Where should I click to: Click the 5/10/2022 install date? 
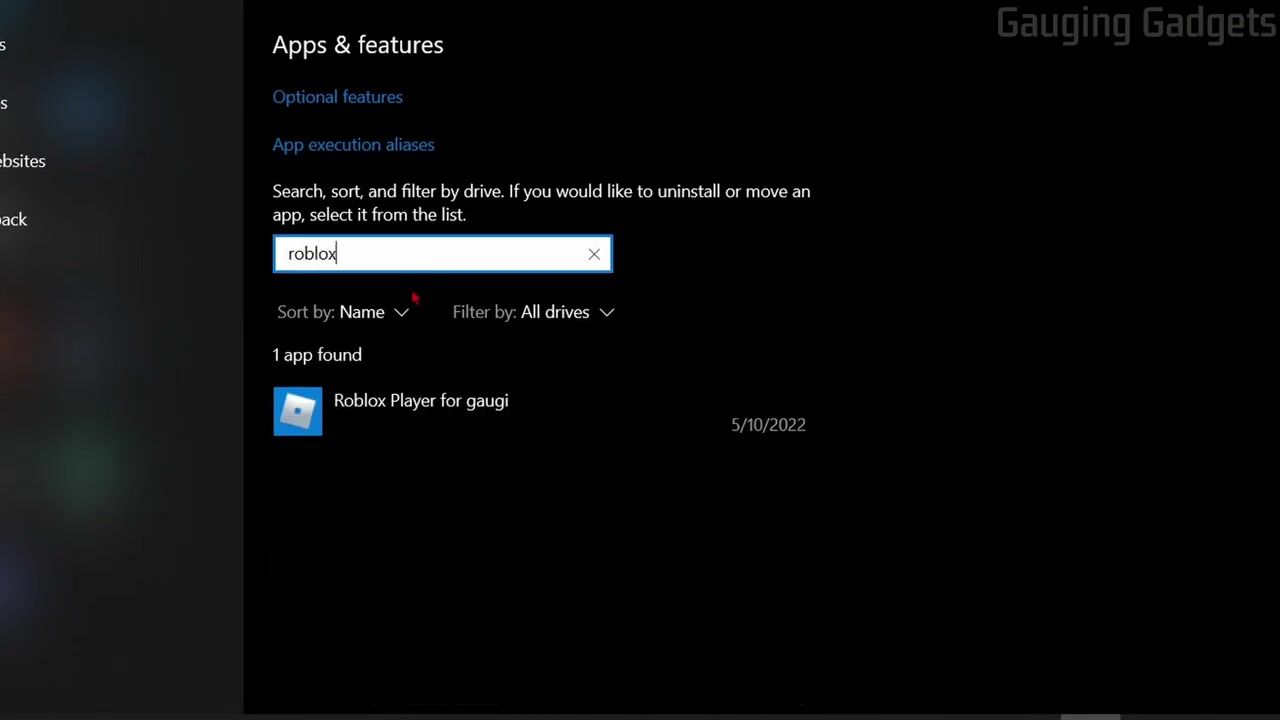[x=768, y=425]
